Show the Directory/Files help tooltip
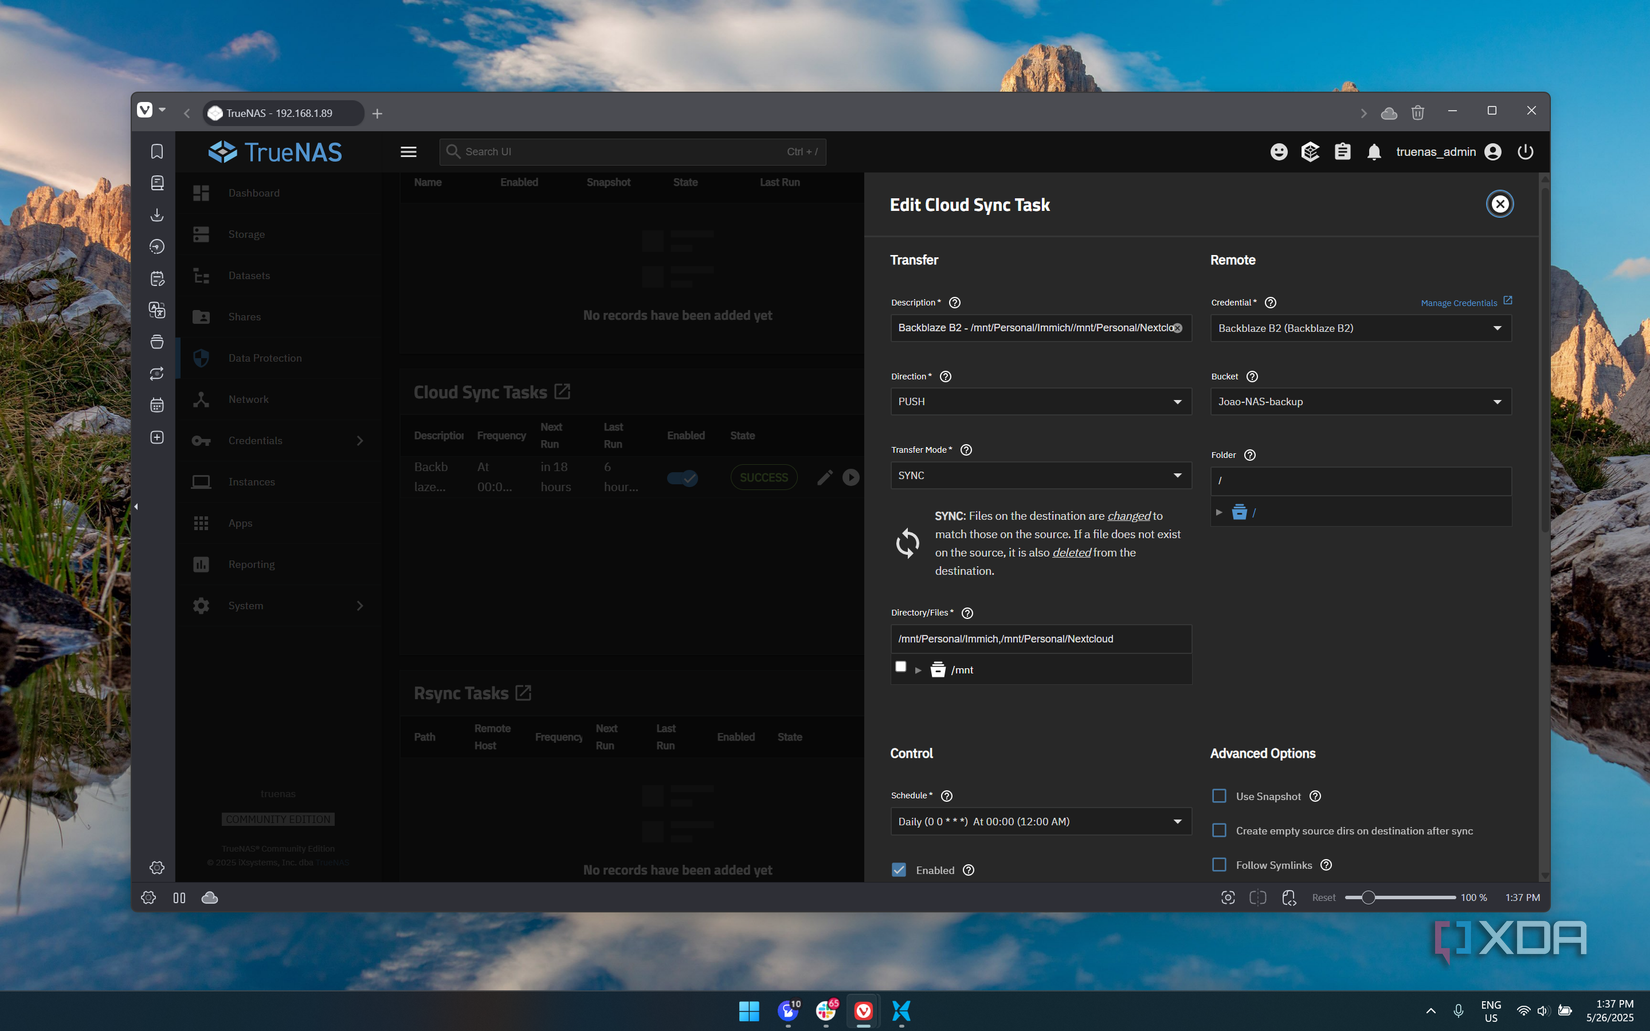Screen dimensions: 1650x1031 [x=967, y=613]
